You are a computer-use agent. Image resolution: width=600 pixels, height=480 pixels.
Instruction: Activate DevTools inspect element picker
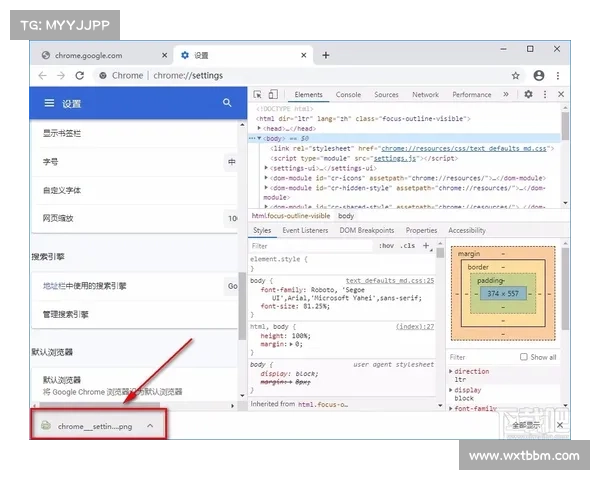pyautogui.click(x=257, y=95)
